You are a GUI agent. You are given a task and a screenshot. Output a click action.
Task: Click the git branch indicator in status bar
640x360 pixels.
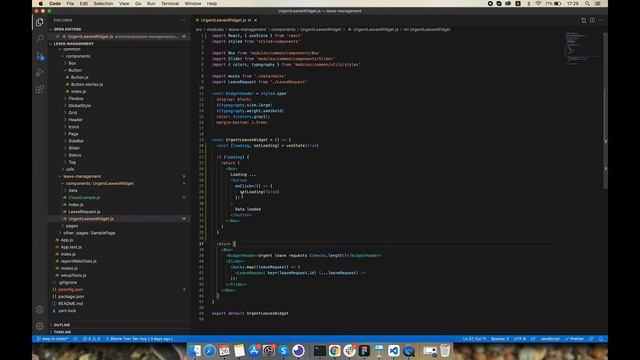(x=52, y=339)
